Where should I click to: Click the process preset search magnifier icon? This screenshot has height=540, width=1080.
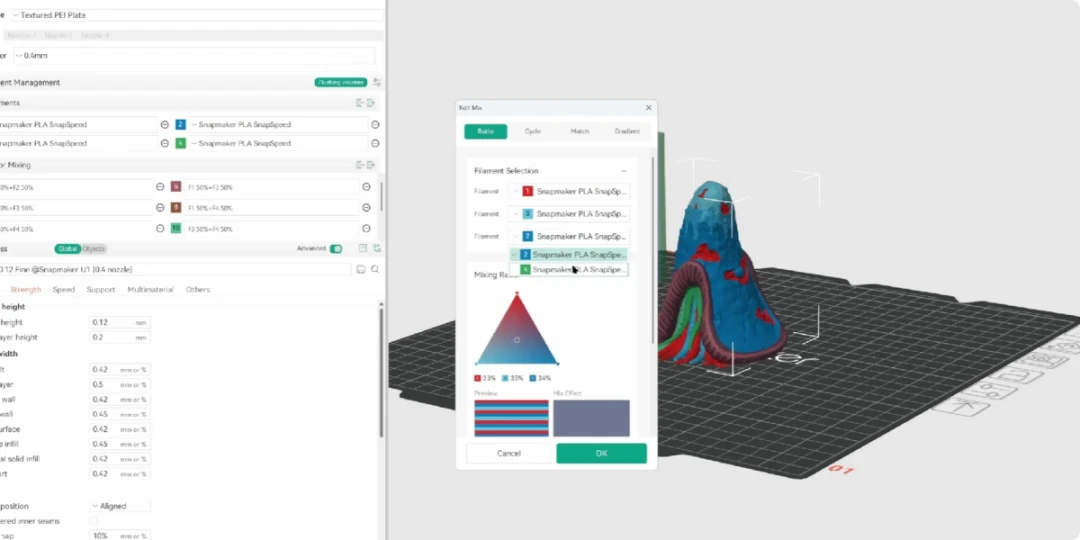pos(375,269)
